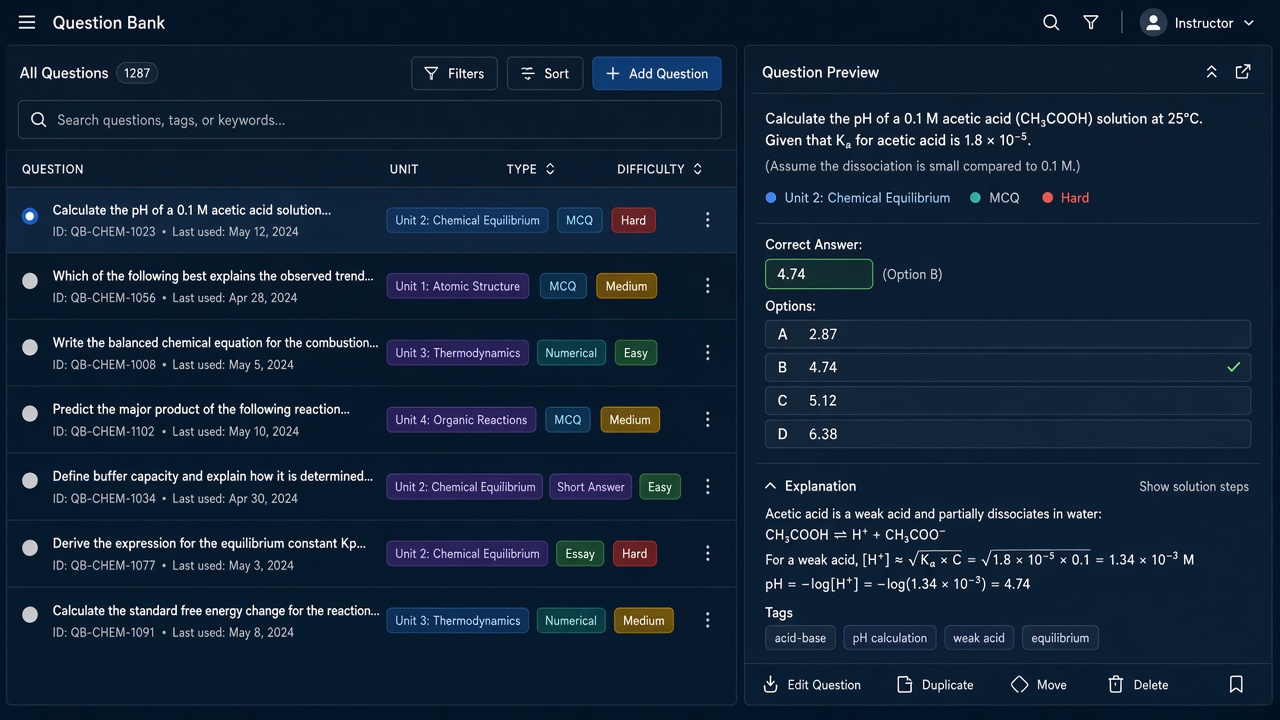This screenshot has width=1280, height=720.
Task: Click the equilibrium tag
Action: tap(1060, 638)
